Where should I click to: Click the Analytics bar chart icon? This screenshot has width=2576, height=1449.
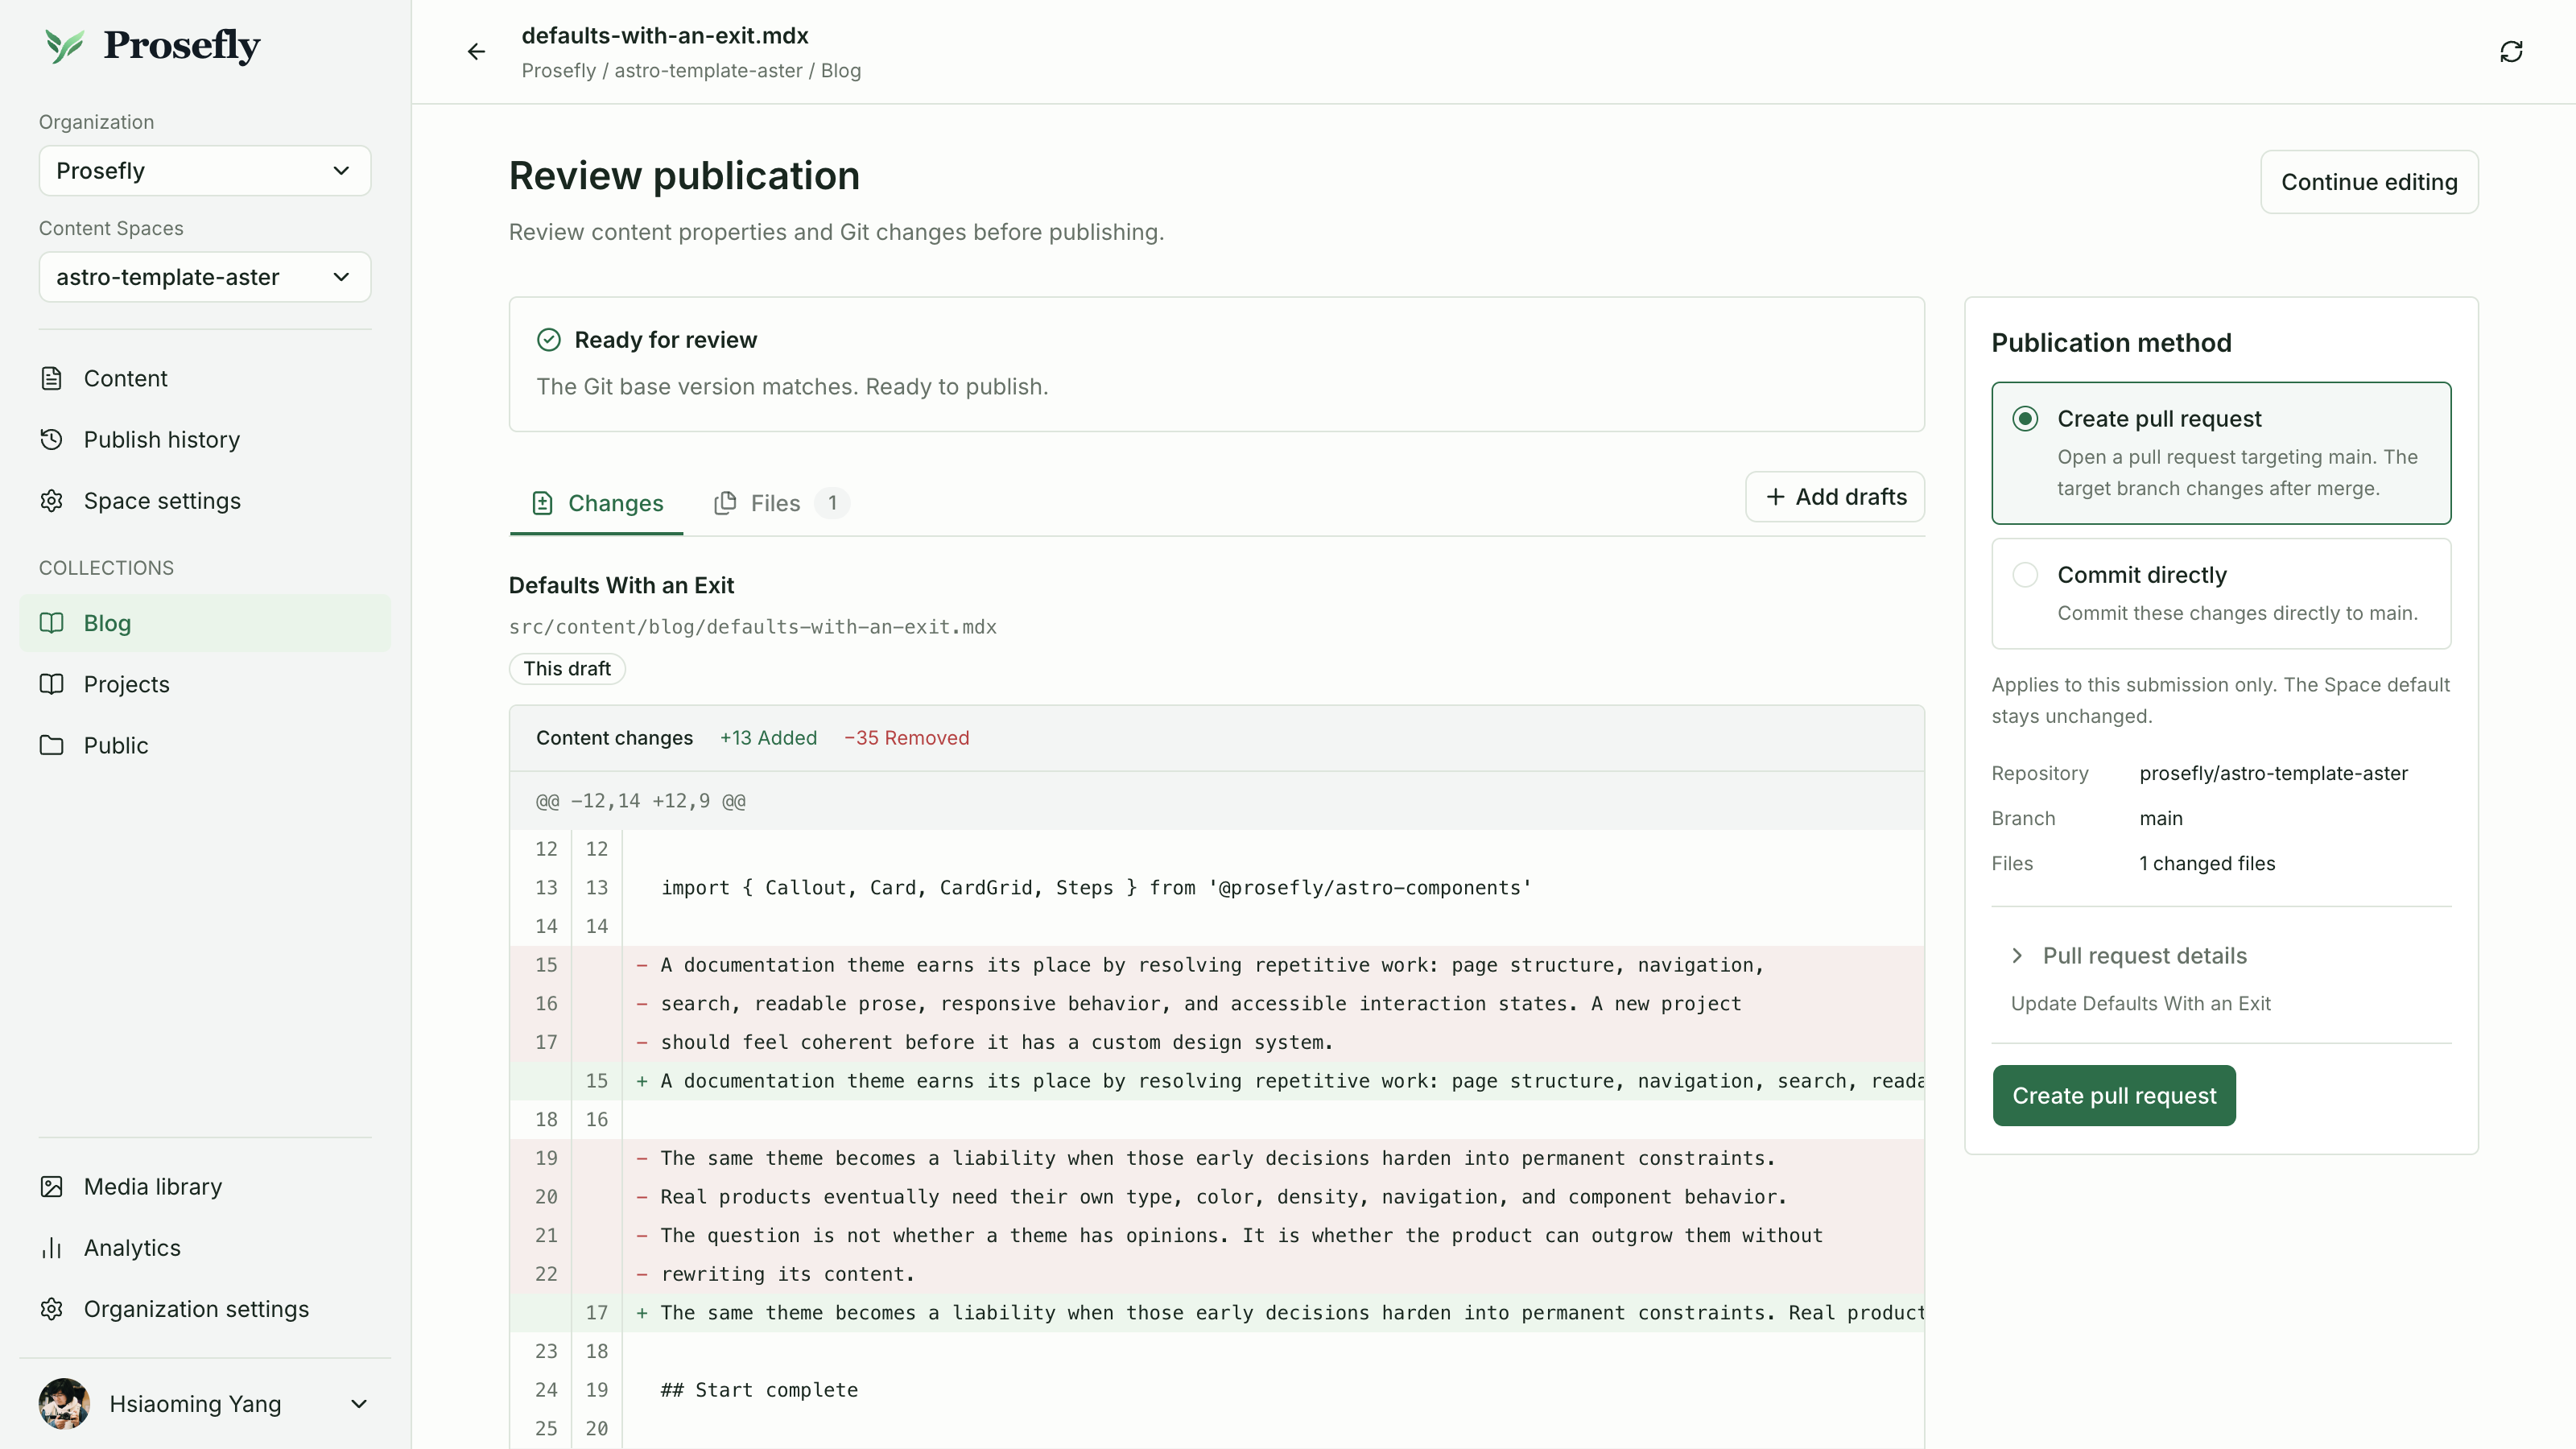click(52, 1247)
